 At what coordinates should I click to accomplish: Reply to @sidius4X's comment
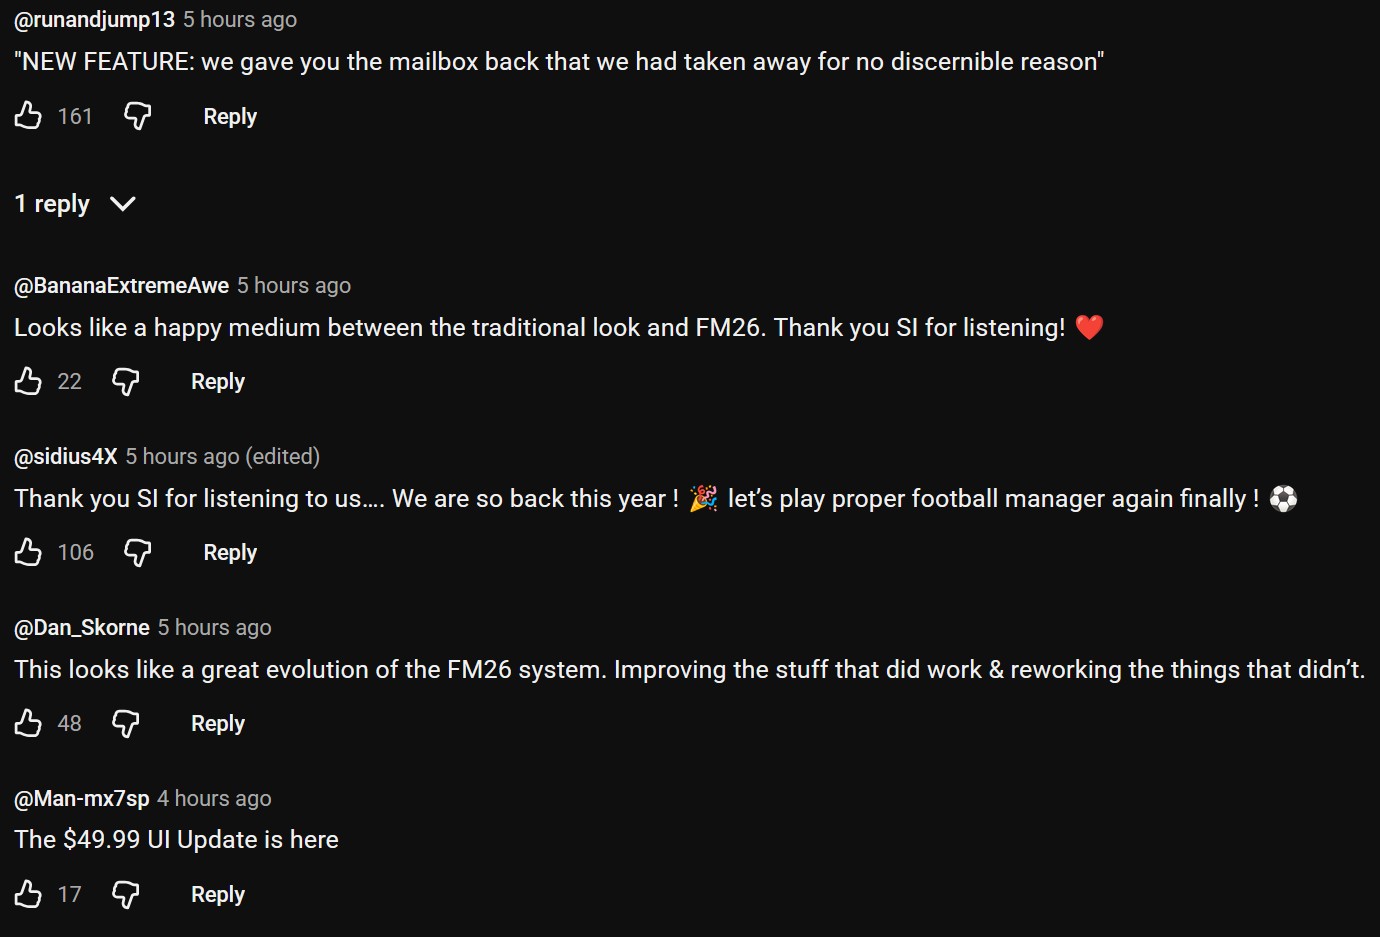pyautogui.click(x=230, y=553)
